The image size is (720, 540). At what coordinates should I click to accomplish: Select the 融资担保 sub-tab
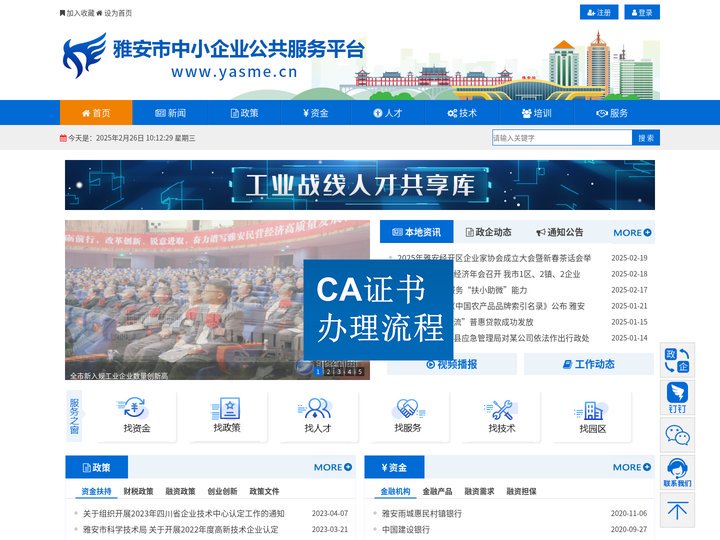coord(521,491)
